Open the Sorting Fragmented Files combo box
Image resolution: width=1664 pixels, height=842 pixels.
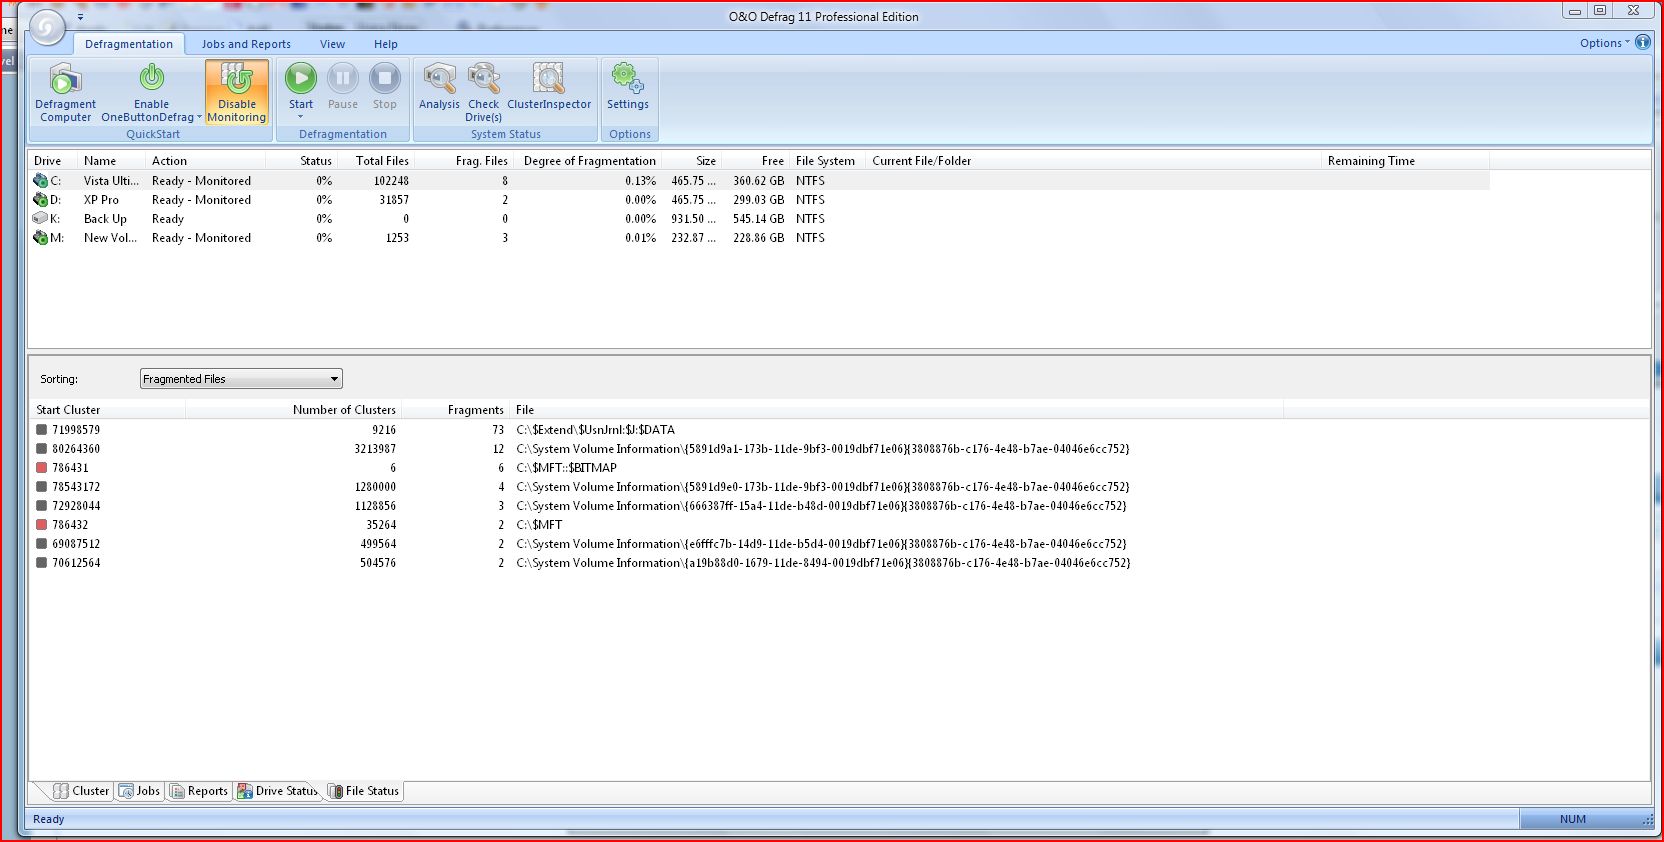click(241, 379)
